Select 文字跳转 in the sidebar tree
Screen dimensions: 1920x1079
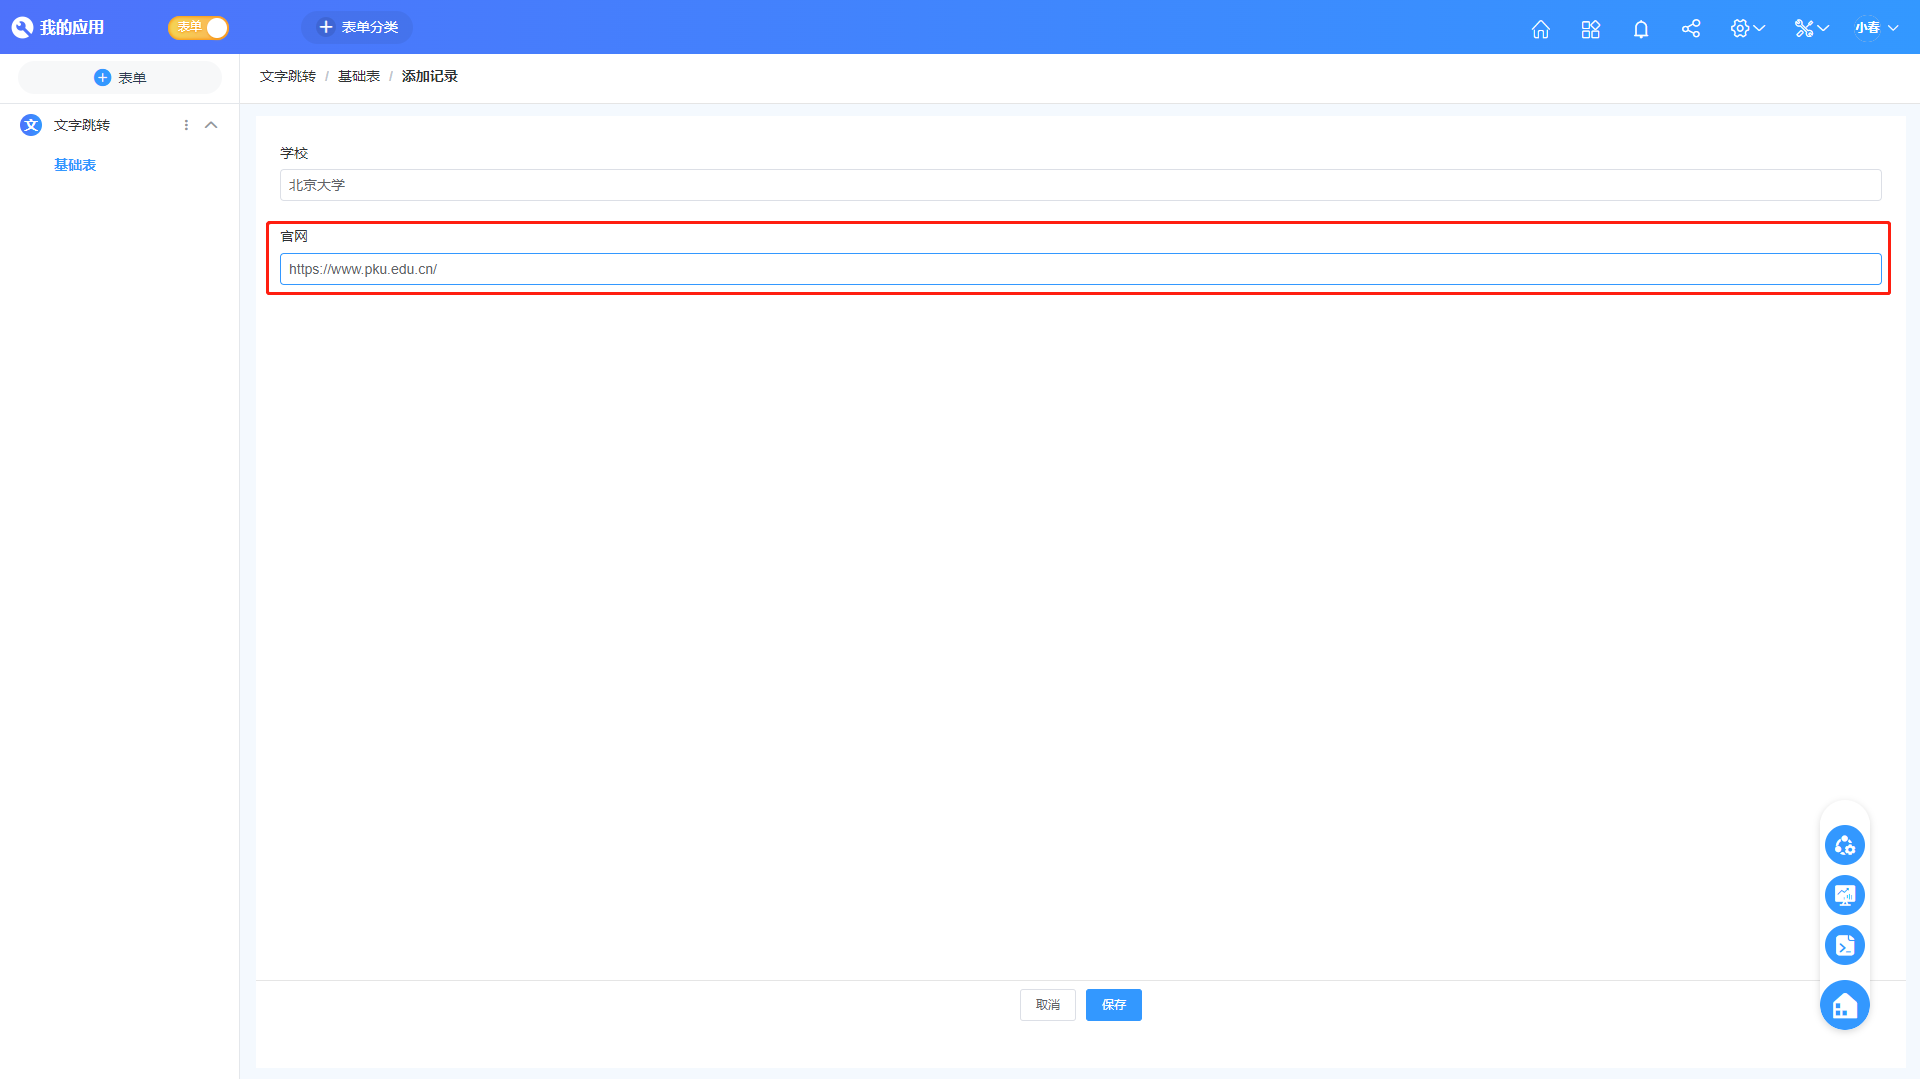[82, 125]
